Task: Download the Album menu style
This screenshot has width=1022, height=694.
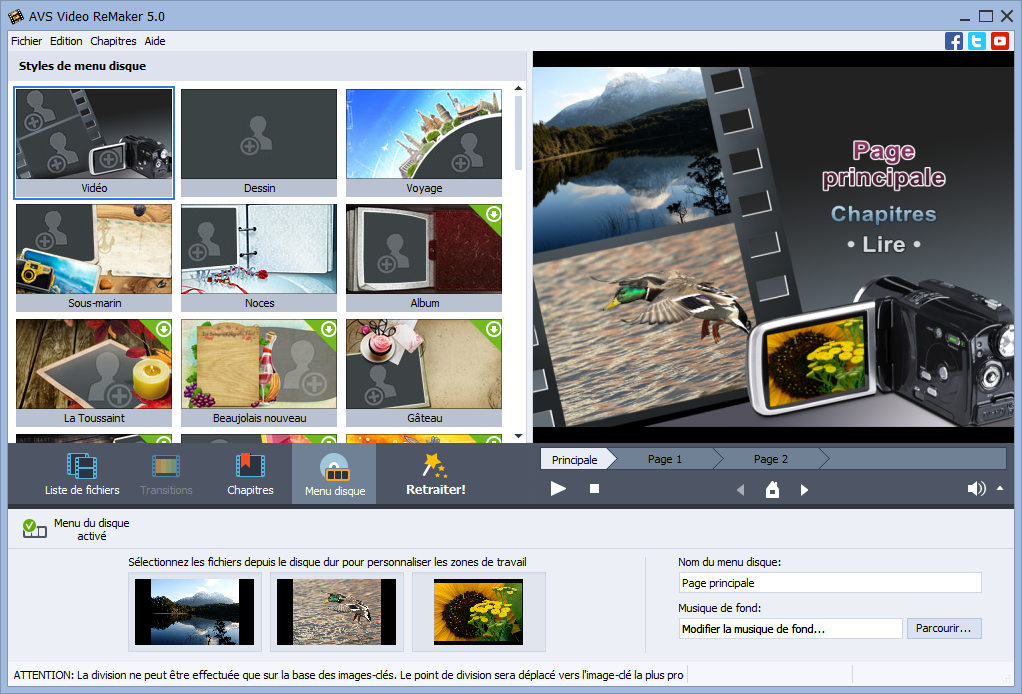Action: tap(493, 213)
